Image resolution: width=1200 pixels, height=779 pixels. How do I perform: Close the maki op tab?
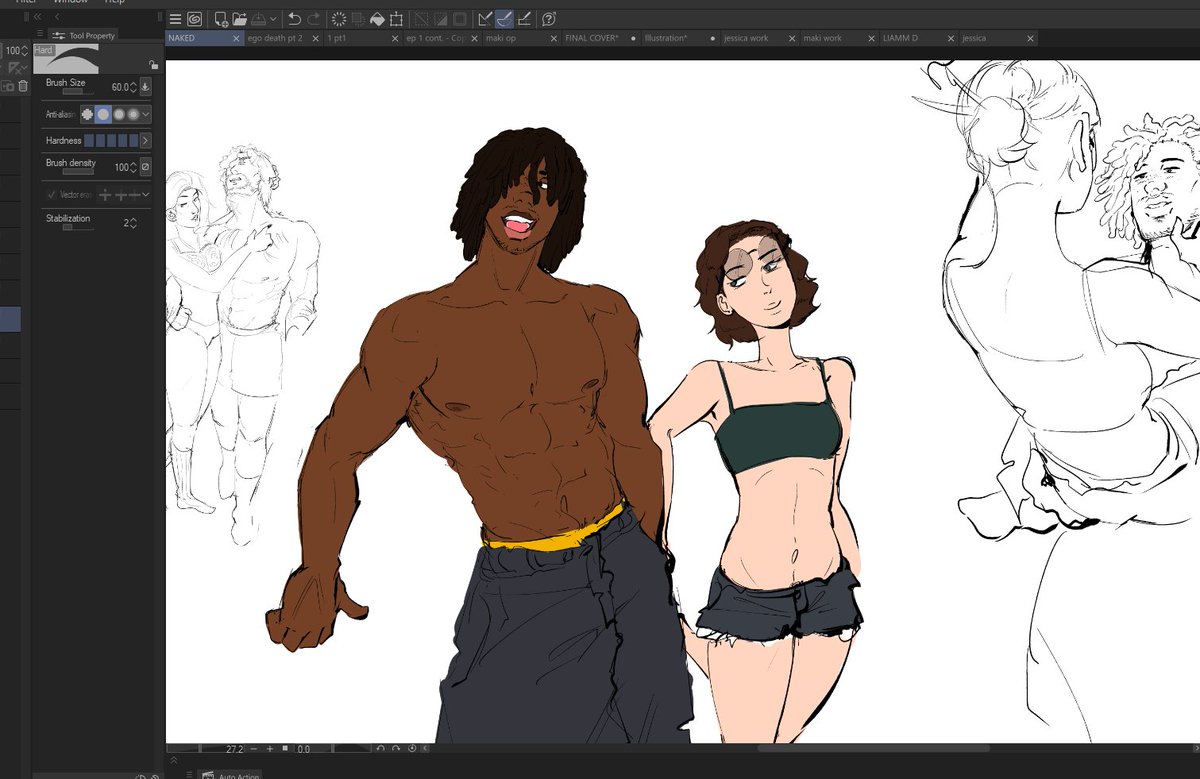click(554, 38)
